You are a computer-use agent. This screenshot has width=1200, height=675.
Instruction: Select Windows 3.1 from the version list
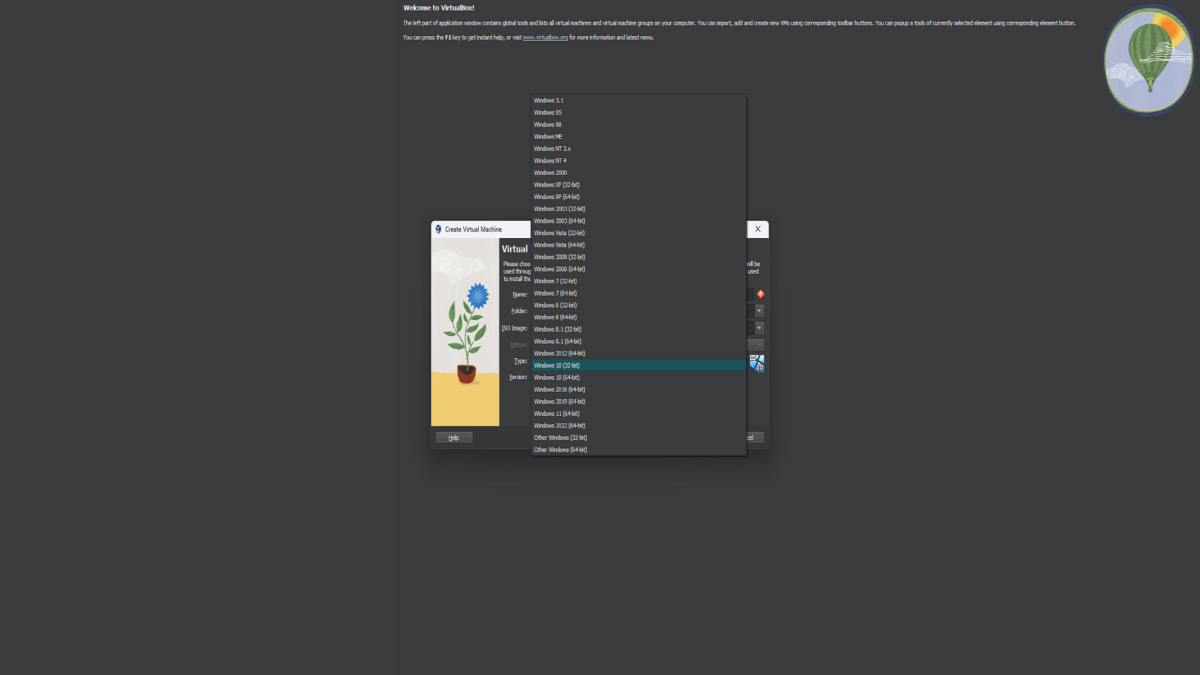coord(639,101)
